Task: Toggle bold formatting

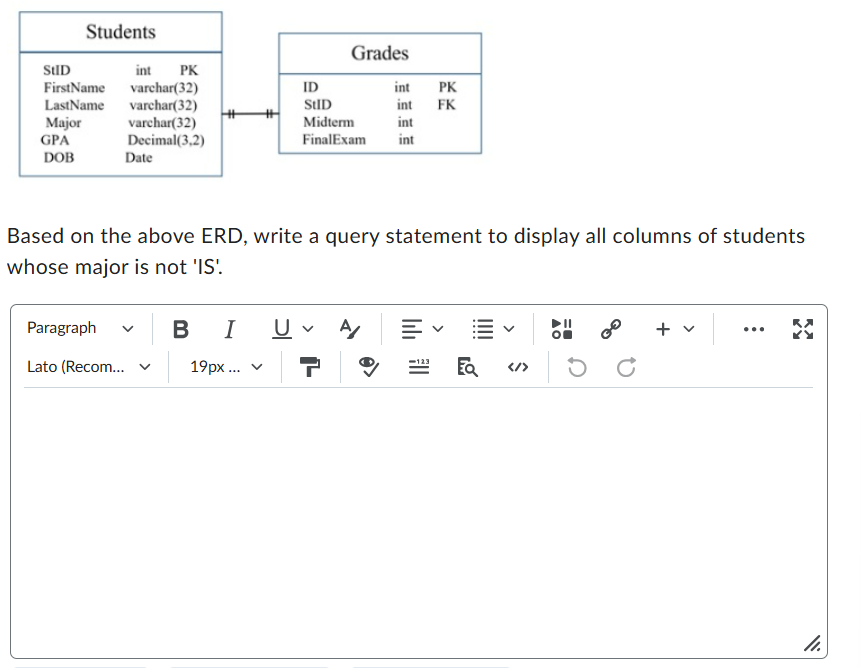Action: 181,329
